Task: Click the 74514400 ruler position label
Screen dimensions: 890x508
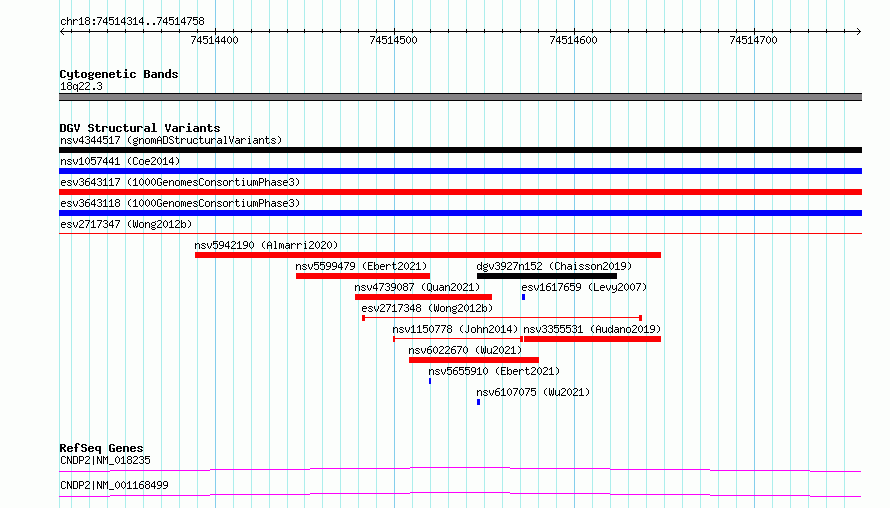Action: point(215,40)
